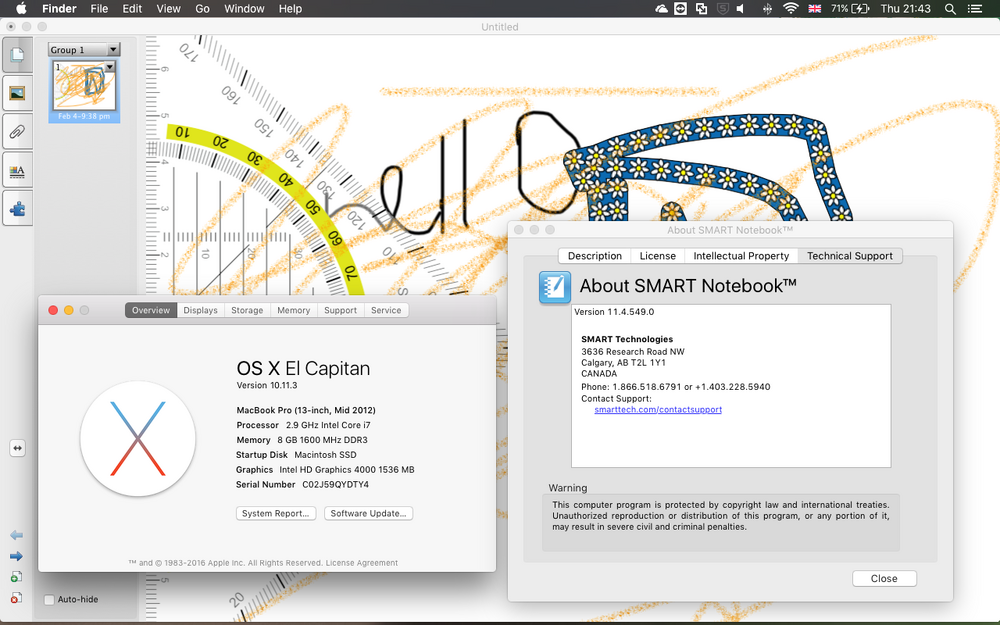The height and width of the screenshot is (625, 1000).
Task: Switch to the Description tab
Action: pos(594,256)
